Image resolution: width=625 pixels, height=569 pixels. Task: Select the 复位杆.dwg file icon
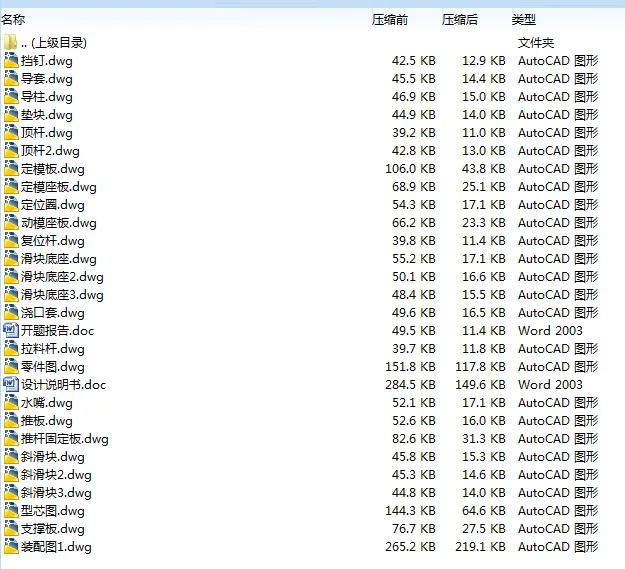11,240
